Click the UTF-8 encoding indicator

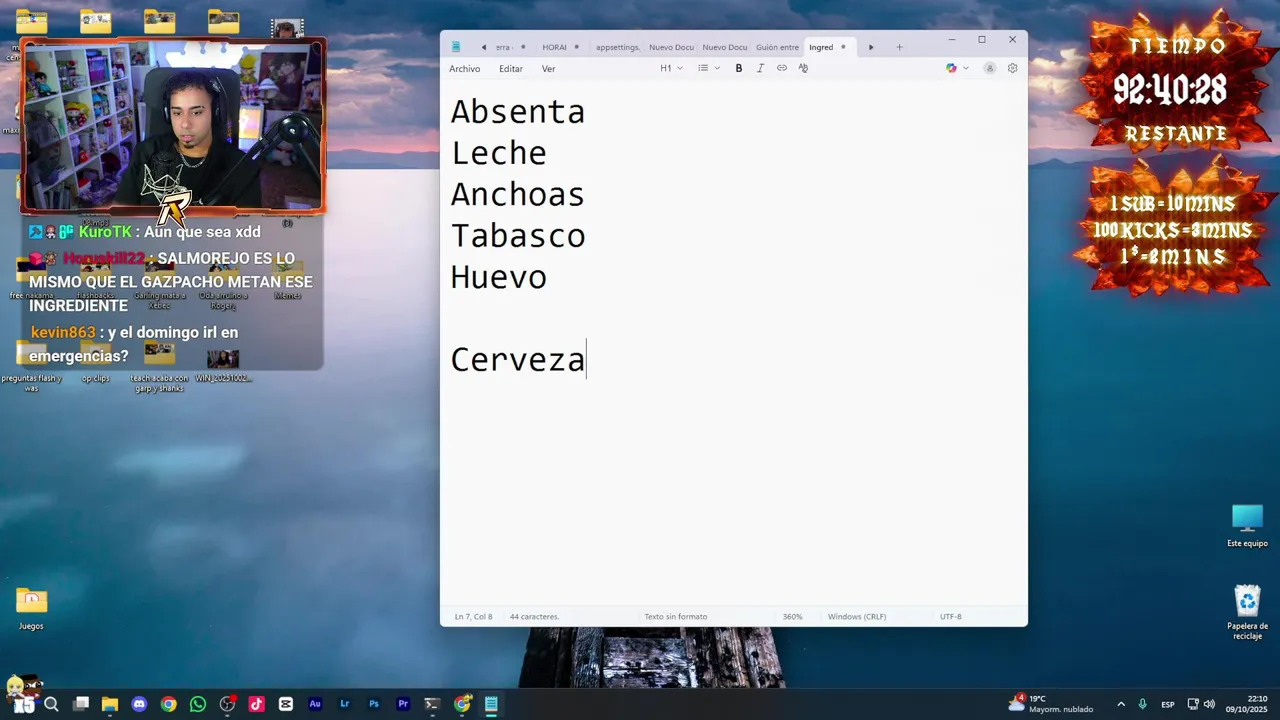coord(951,617)
